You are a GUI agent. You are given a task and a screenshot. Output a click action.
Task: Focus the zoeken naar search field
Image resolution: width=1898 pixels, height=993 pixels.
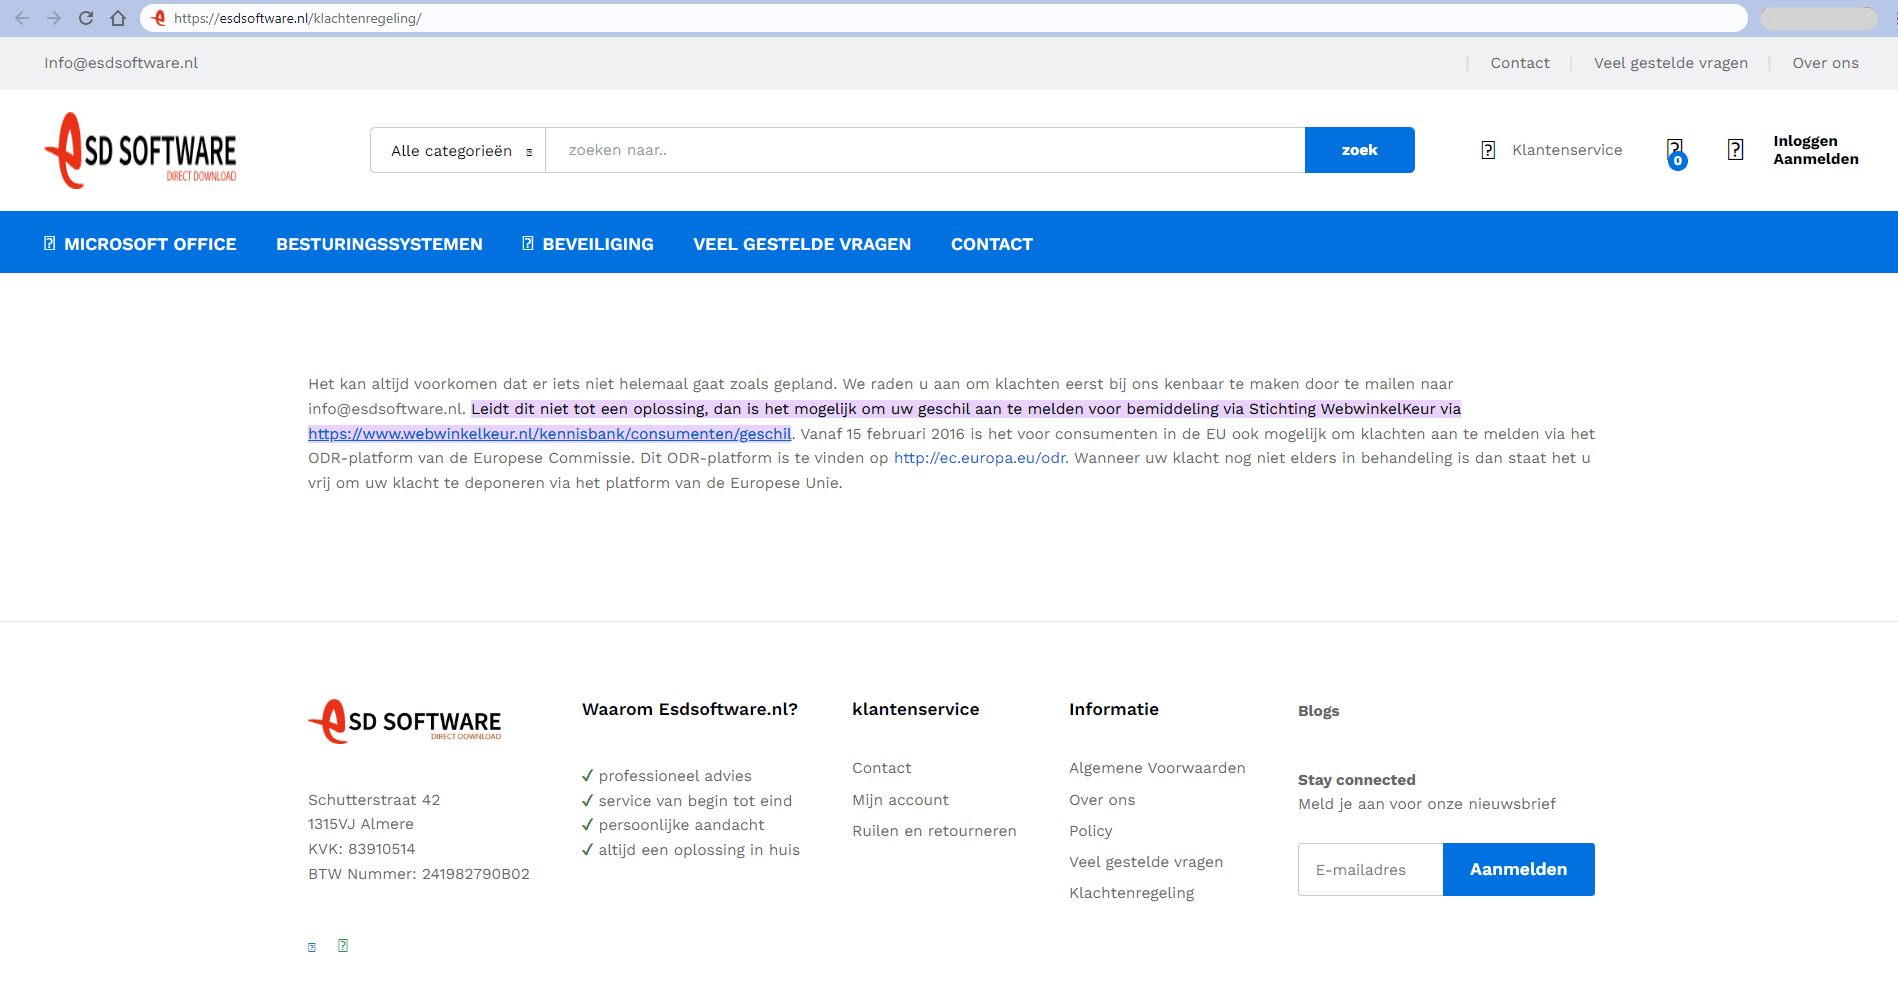[x=924, y=150]
